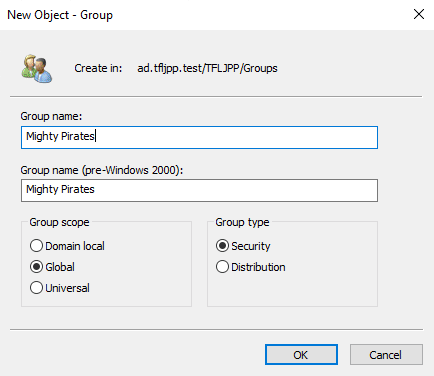Close the New Object - Group dialog

[x=419, y=14]
